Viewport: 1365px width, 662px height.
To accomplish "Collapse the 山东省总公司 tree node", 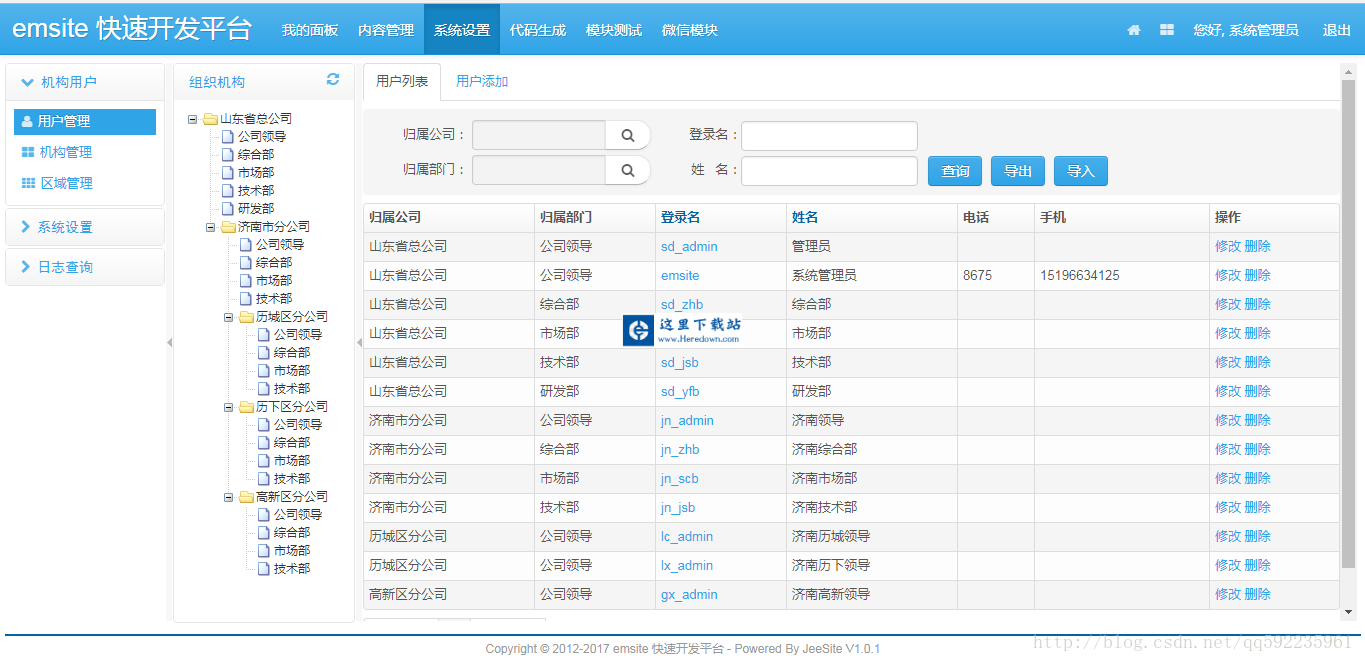I will 193,119.
